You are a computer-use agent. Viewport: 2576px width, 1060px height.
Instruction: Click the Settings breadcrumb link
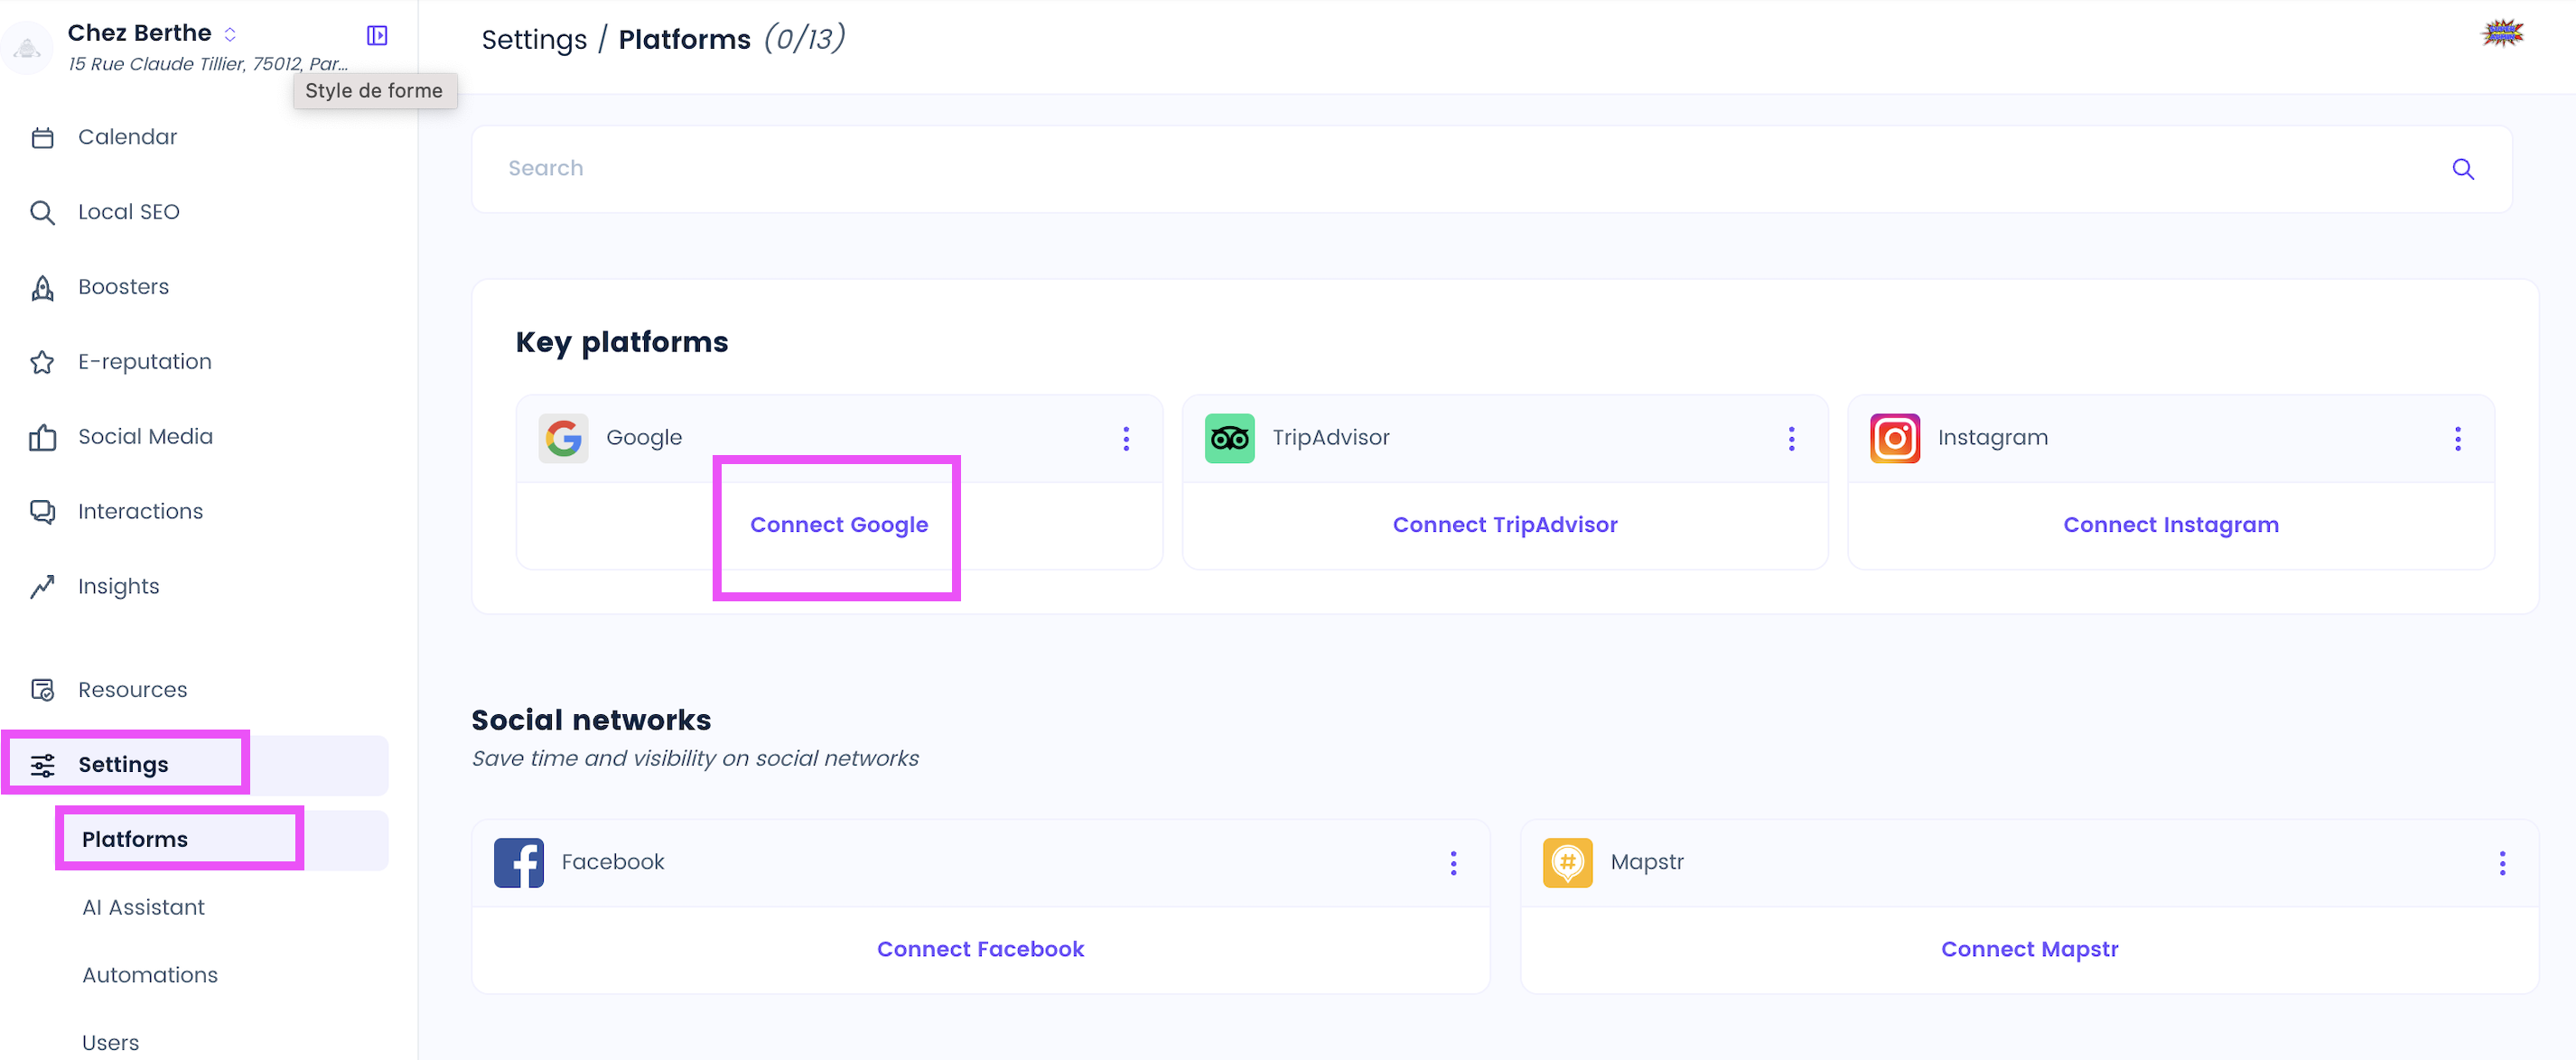(x=534, y=40)
